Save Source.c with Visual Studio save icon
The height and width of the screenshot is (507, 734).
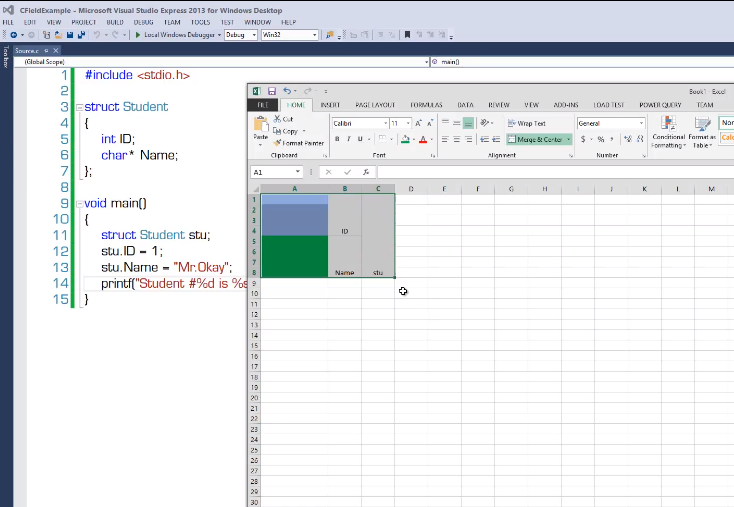coord(70,35)
